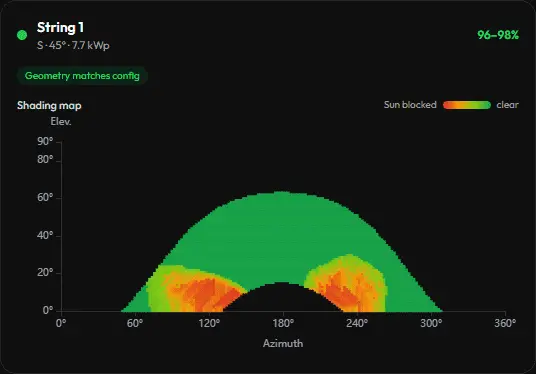Click the 240° azimuth tick label

[357, 323]
